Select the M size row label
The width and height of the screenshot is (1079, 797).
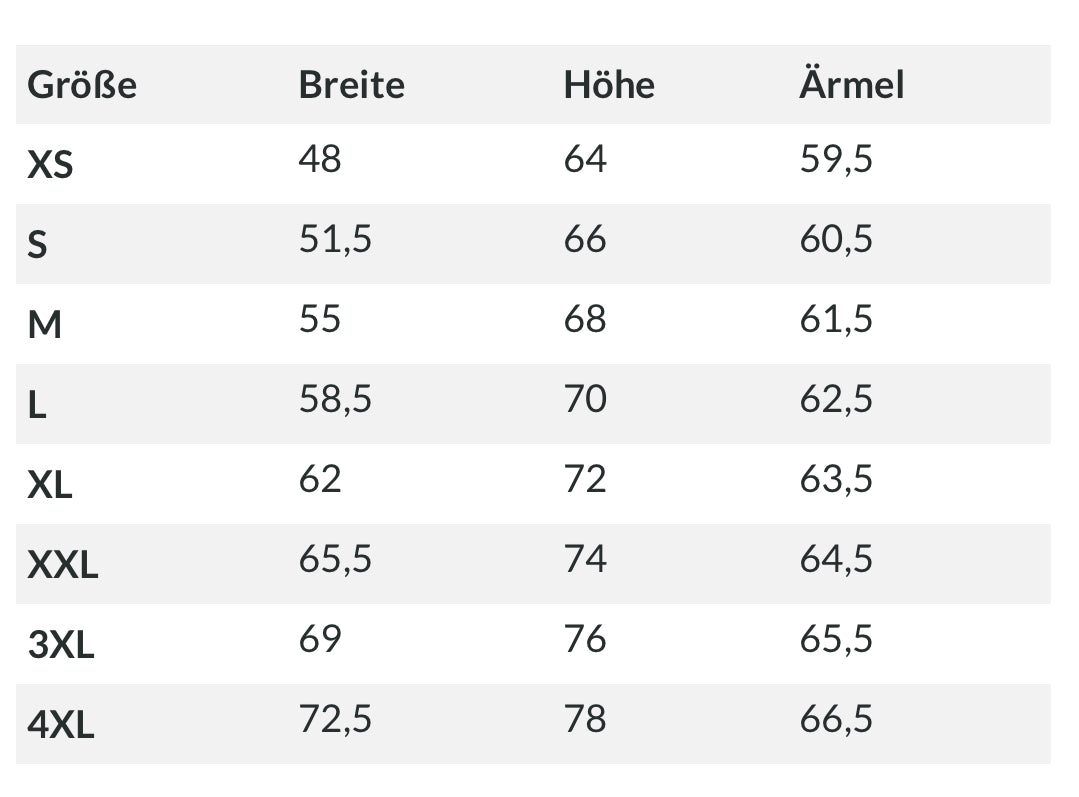[x=45, y=325]
